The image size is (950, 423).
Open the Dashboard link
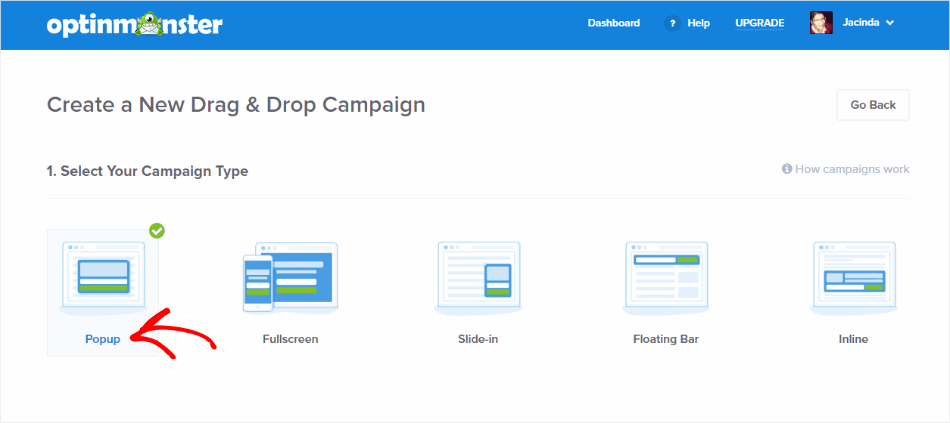click(614, 23)
